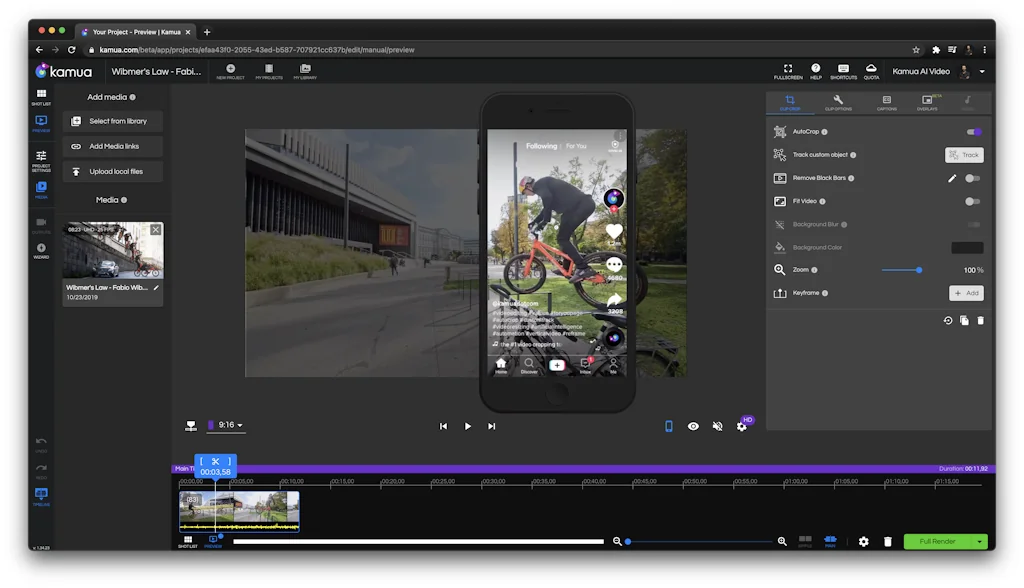The width and height of the screenshot is (1024, 588).
Task: Open the Shot List view in left sidebar
Action: 41,96
